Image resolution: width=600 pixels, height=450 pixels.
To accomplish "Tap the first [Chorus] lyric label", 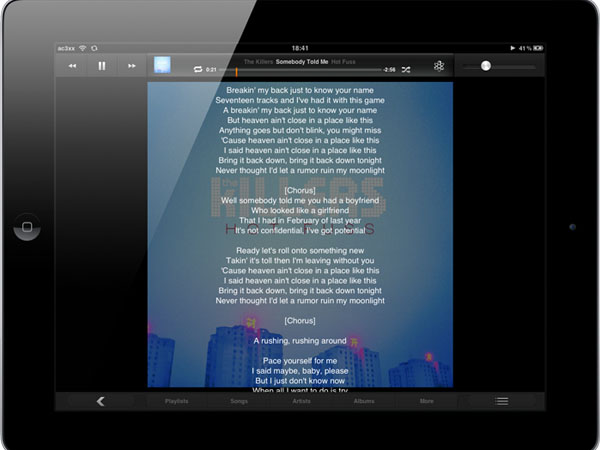I will pos(300,191).
